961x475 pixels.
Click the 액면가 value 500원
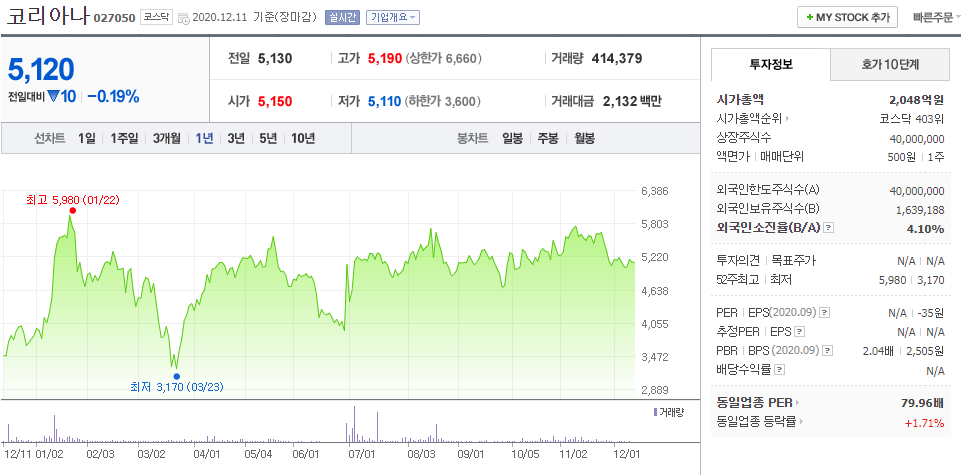click(902, 157)
